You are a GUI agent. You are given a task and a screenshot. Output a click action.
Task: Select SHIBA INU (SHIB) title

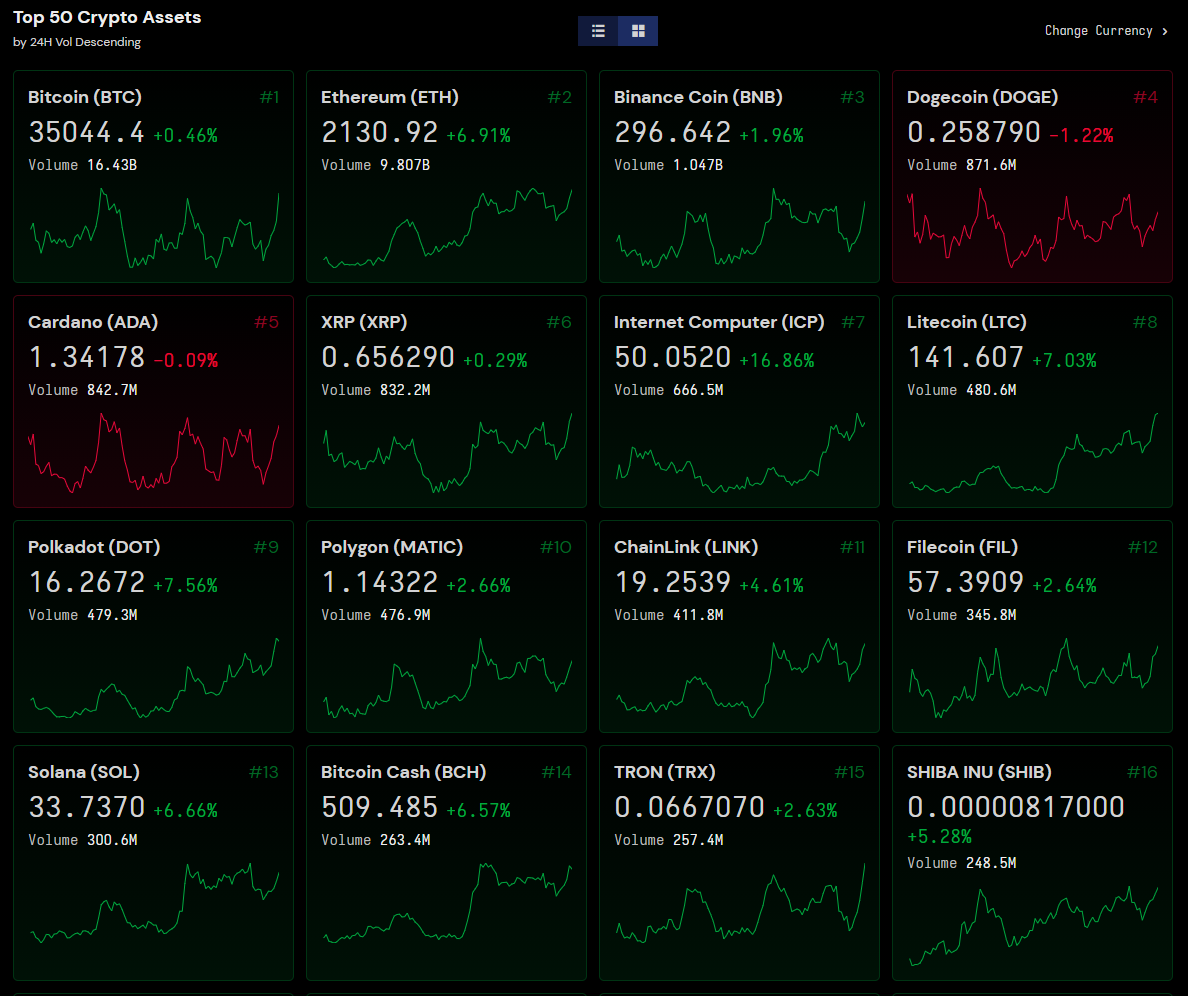tap(979, 772)
